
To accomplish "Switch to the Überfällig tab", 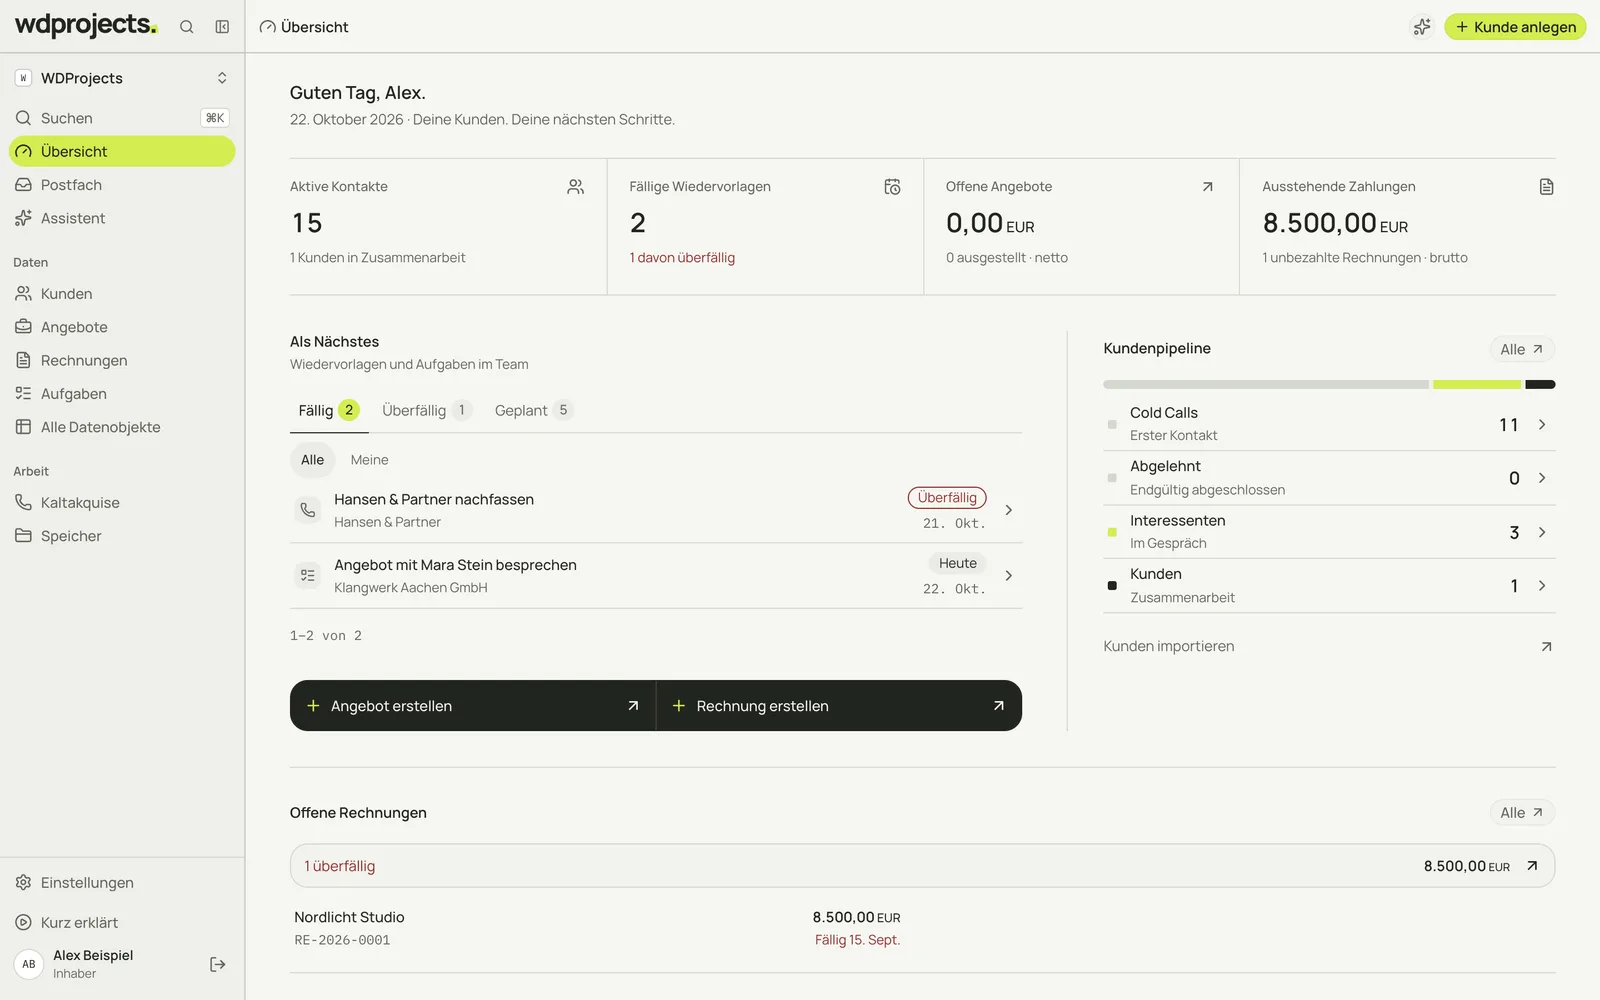I will pyautogui.click(x=427, y=410).
